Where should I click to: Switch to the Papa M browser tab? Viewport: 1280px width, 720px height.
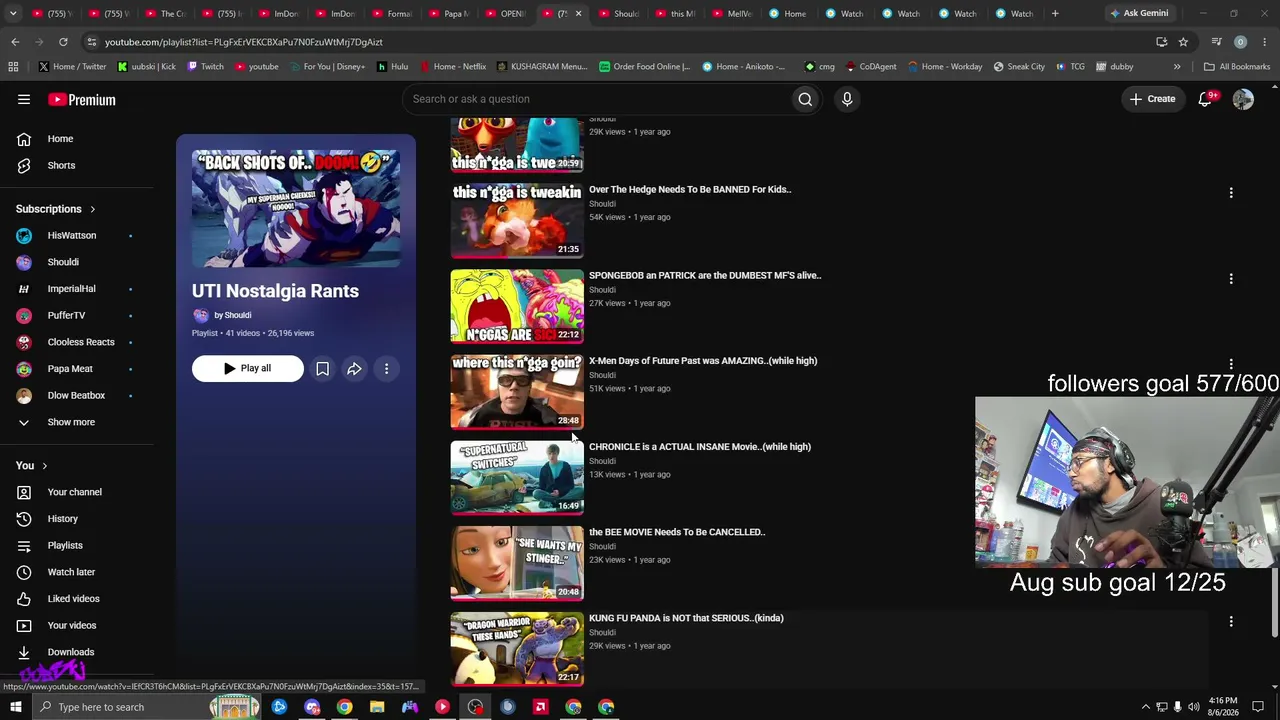pos(449,14)
